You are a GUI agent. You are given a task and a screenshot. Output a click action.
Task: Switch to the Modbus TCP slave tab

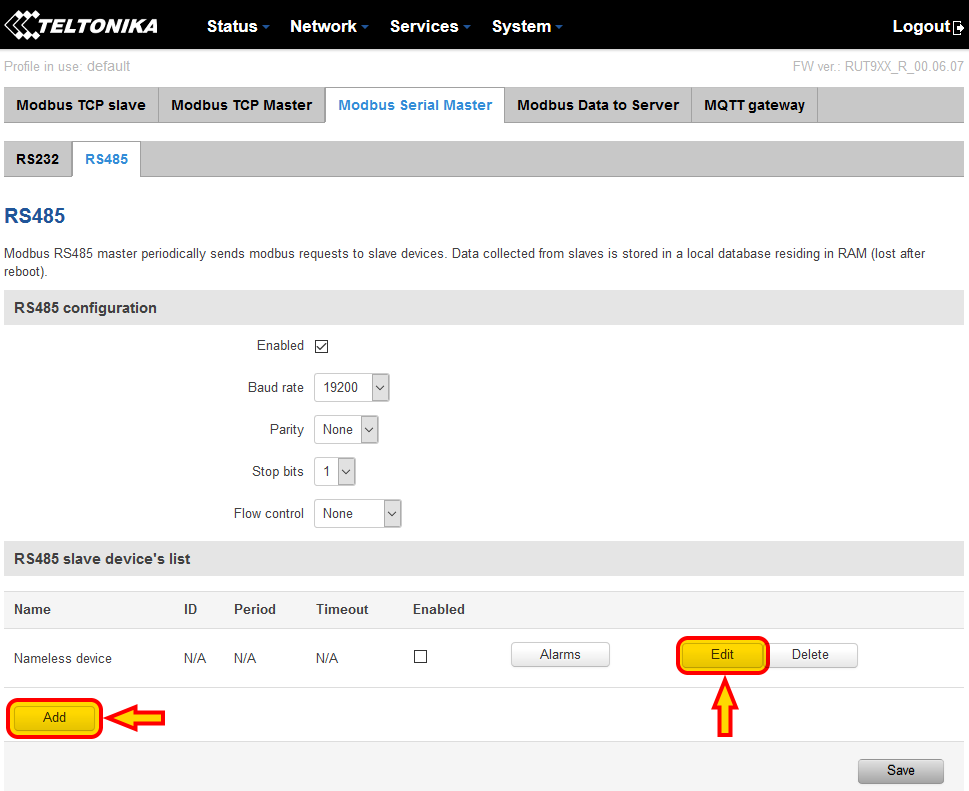pyautogui.click(x=80, y=104)
